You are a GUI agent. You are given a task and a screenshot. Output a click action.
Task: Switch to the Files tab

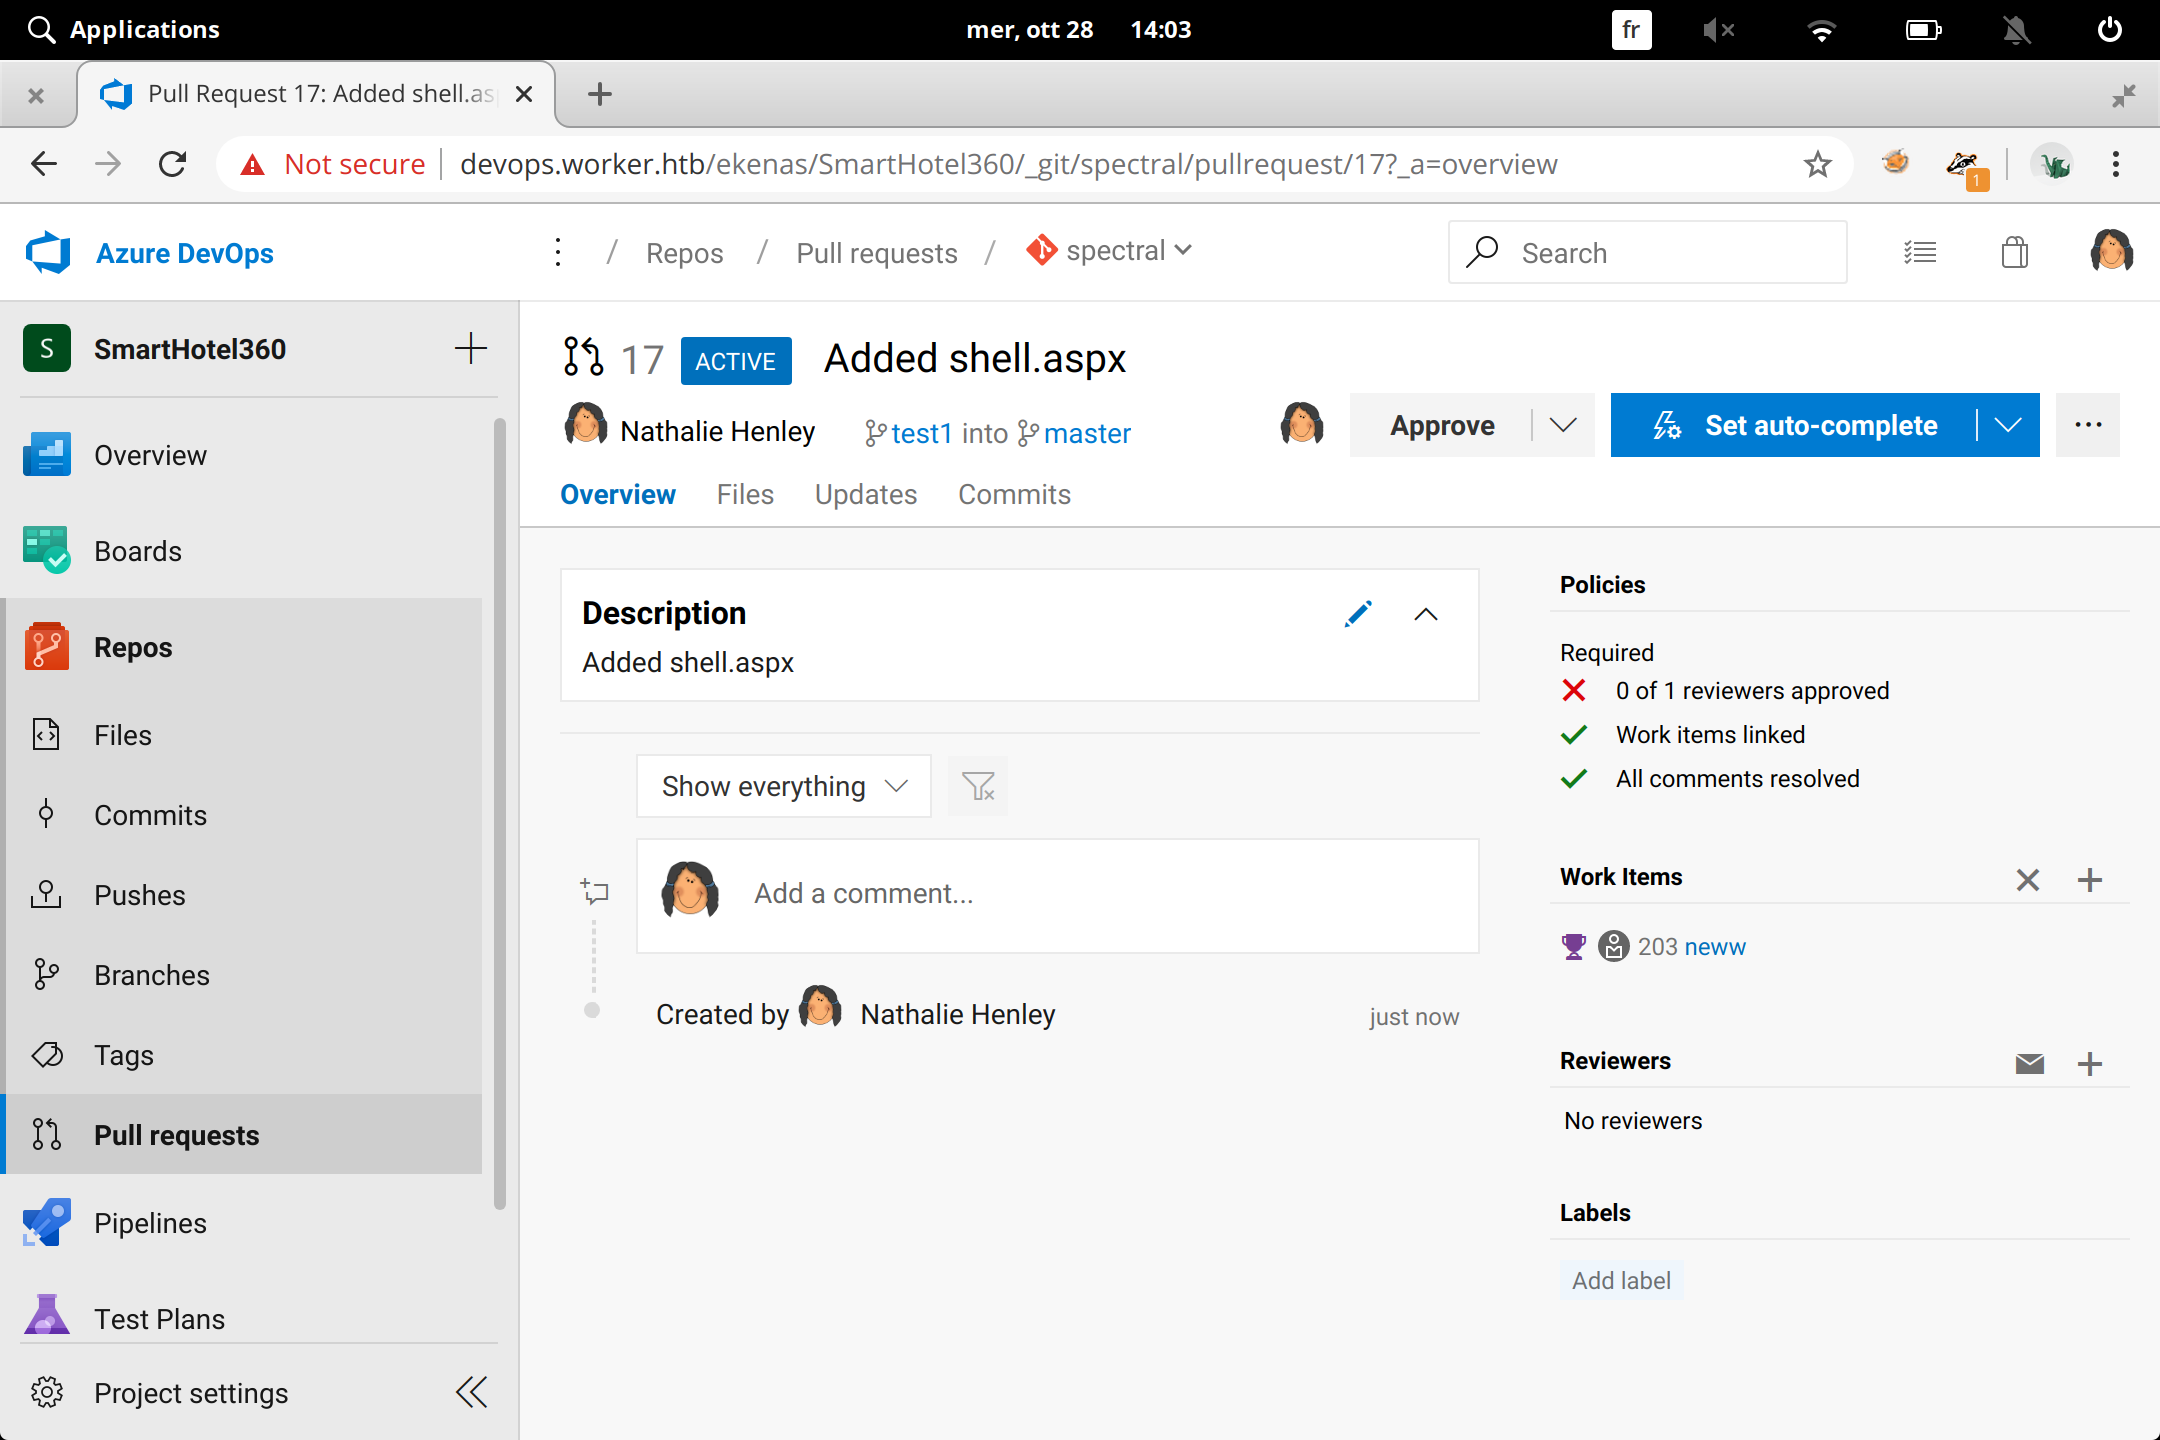[x=745, y=494]
